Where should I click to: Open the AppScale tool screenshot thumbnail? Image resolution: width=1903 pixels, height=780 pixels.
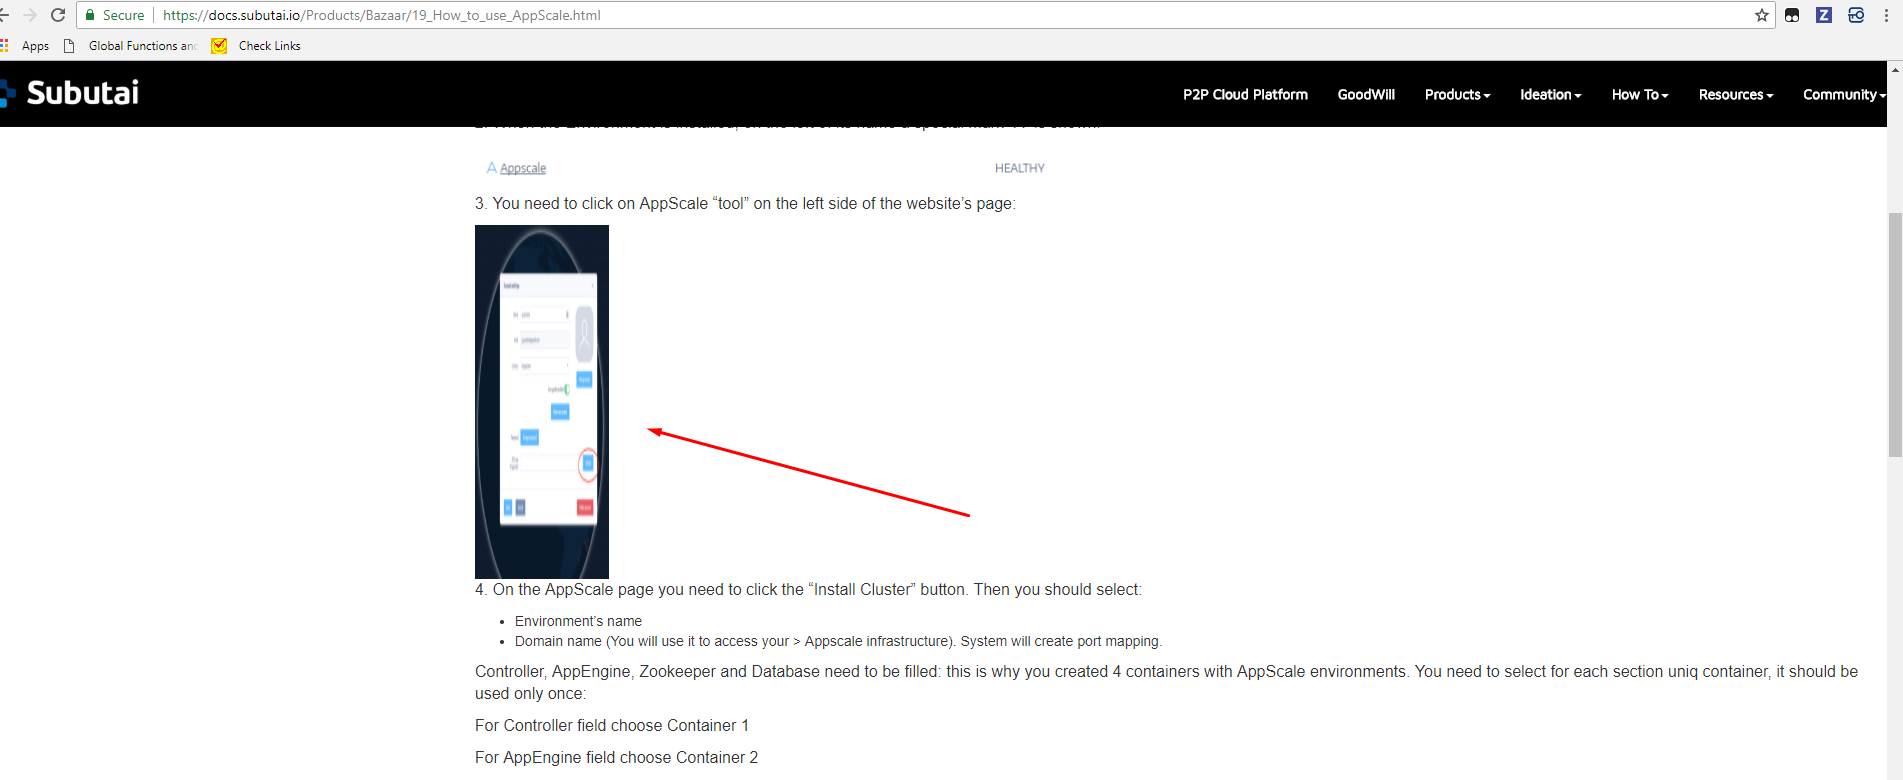(542, 401)
